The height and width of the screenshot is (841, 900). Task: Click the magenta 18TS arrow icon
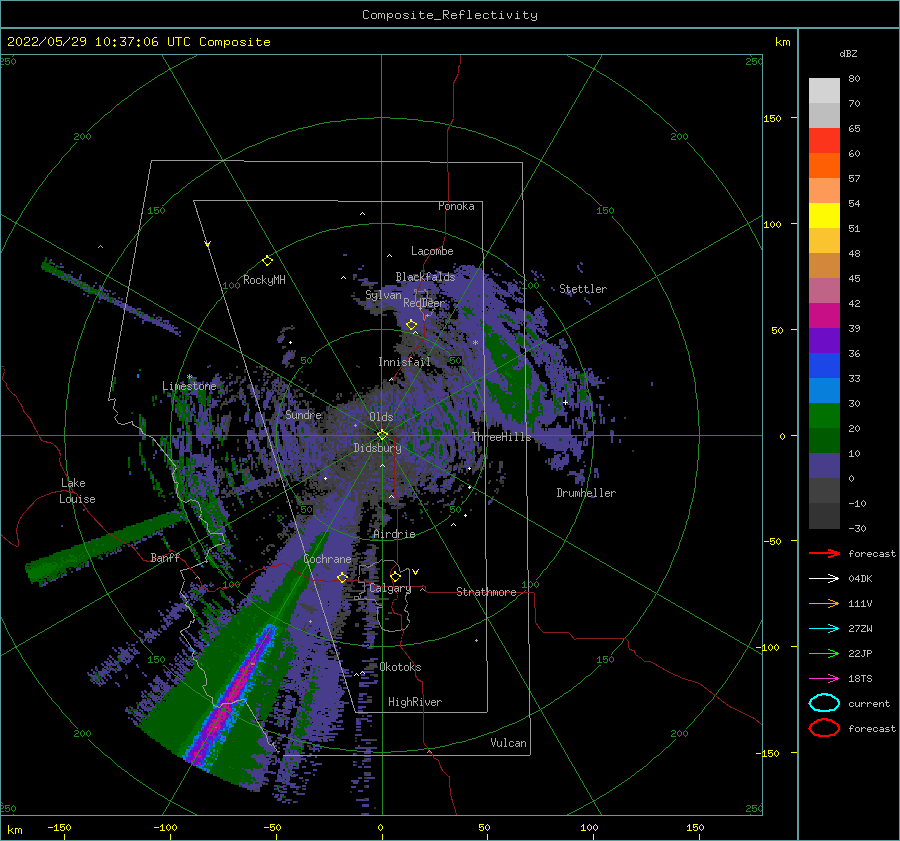[824, 679]
